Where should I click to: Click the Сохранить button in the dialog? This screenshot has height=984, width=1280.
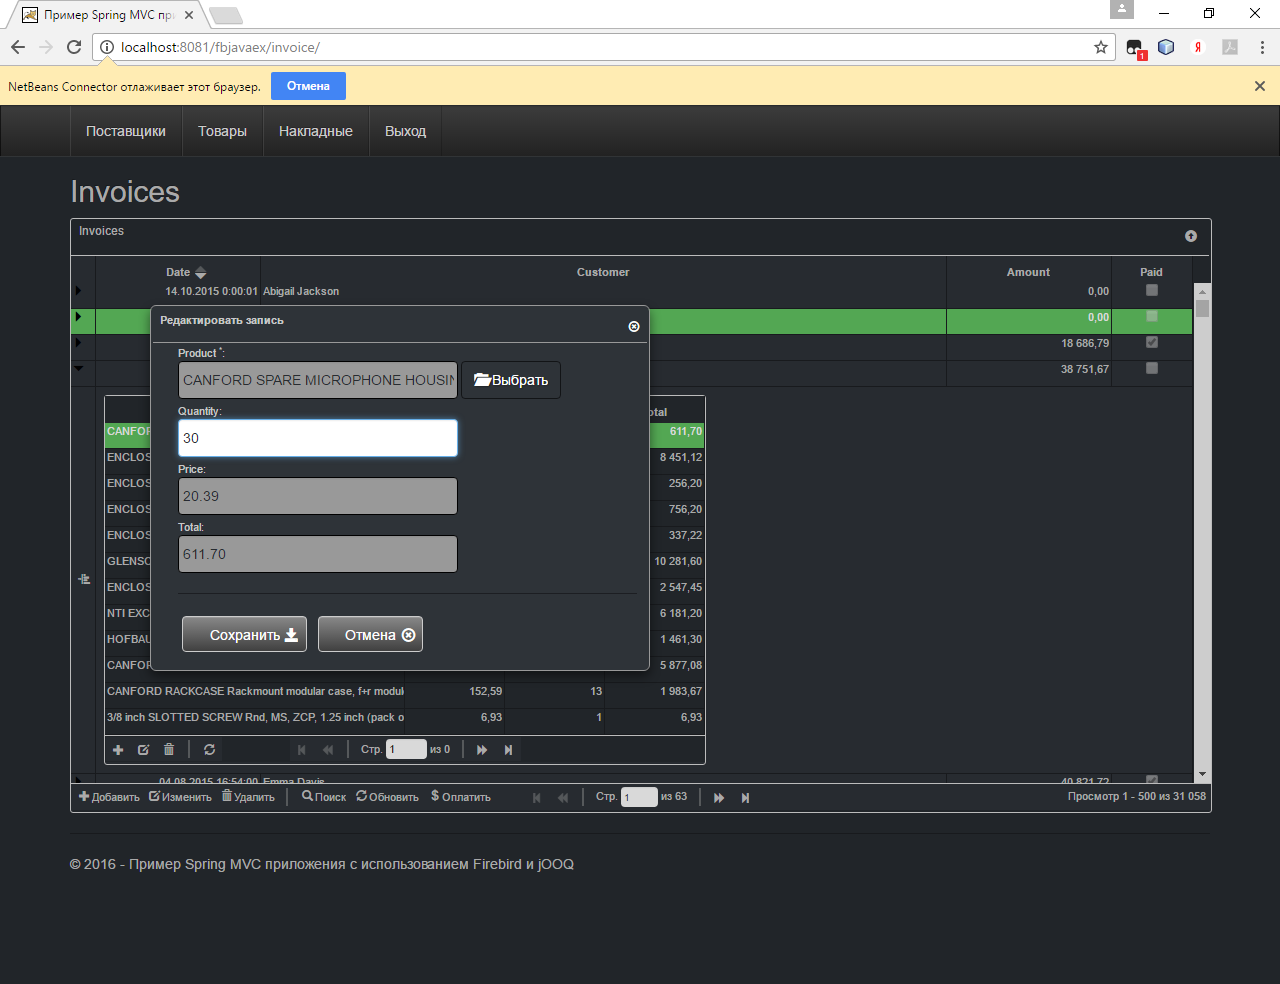tap(244, 634)
